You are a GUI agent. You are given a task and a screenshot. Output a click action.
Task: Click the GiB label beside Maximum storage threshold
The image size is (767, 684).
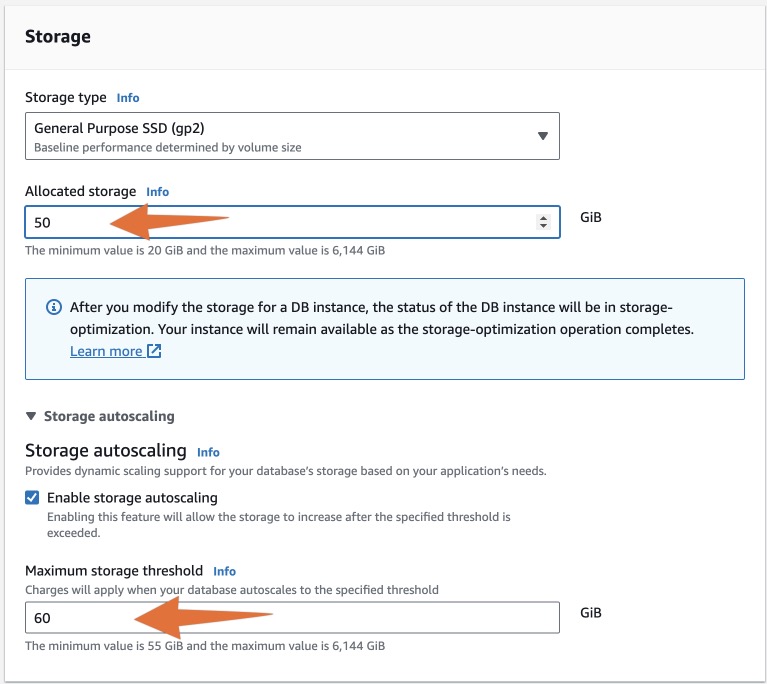point(590,613)
